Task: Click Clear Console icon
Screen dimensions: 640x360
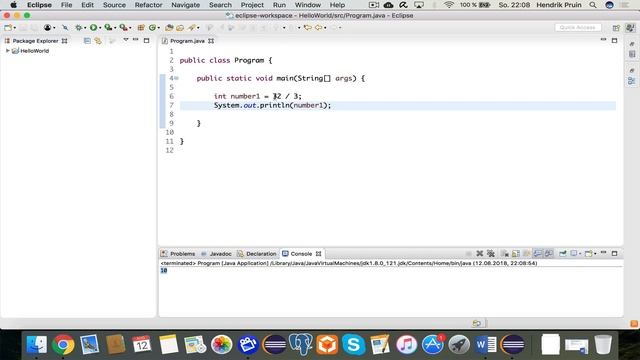Action: pyautogui.click(x=505, y=253)
